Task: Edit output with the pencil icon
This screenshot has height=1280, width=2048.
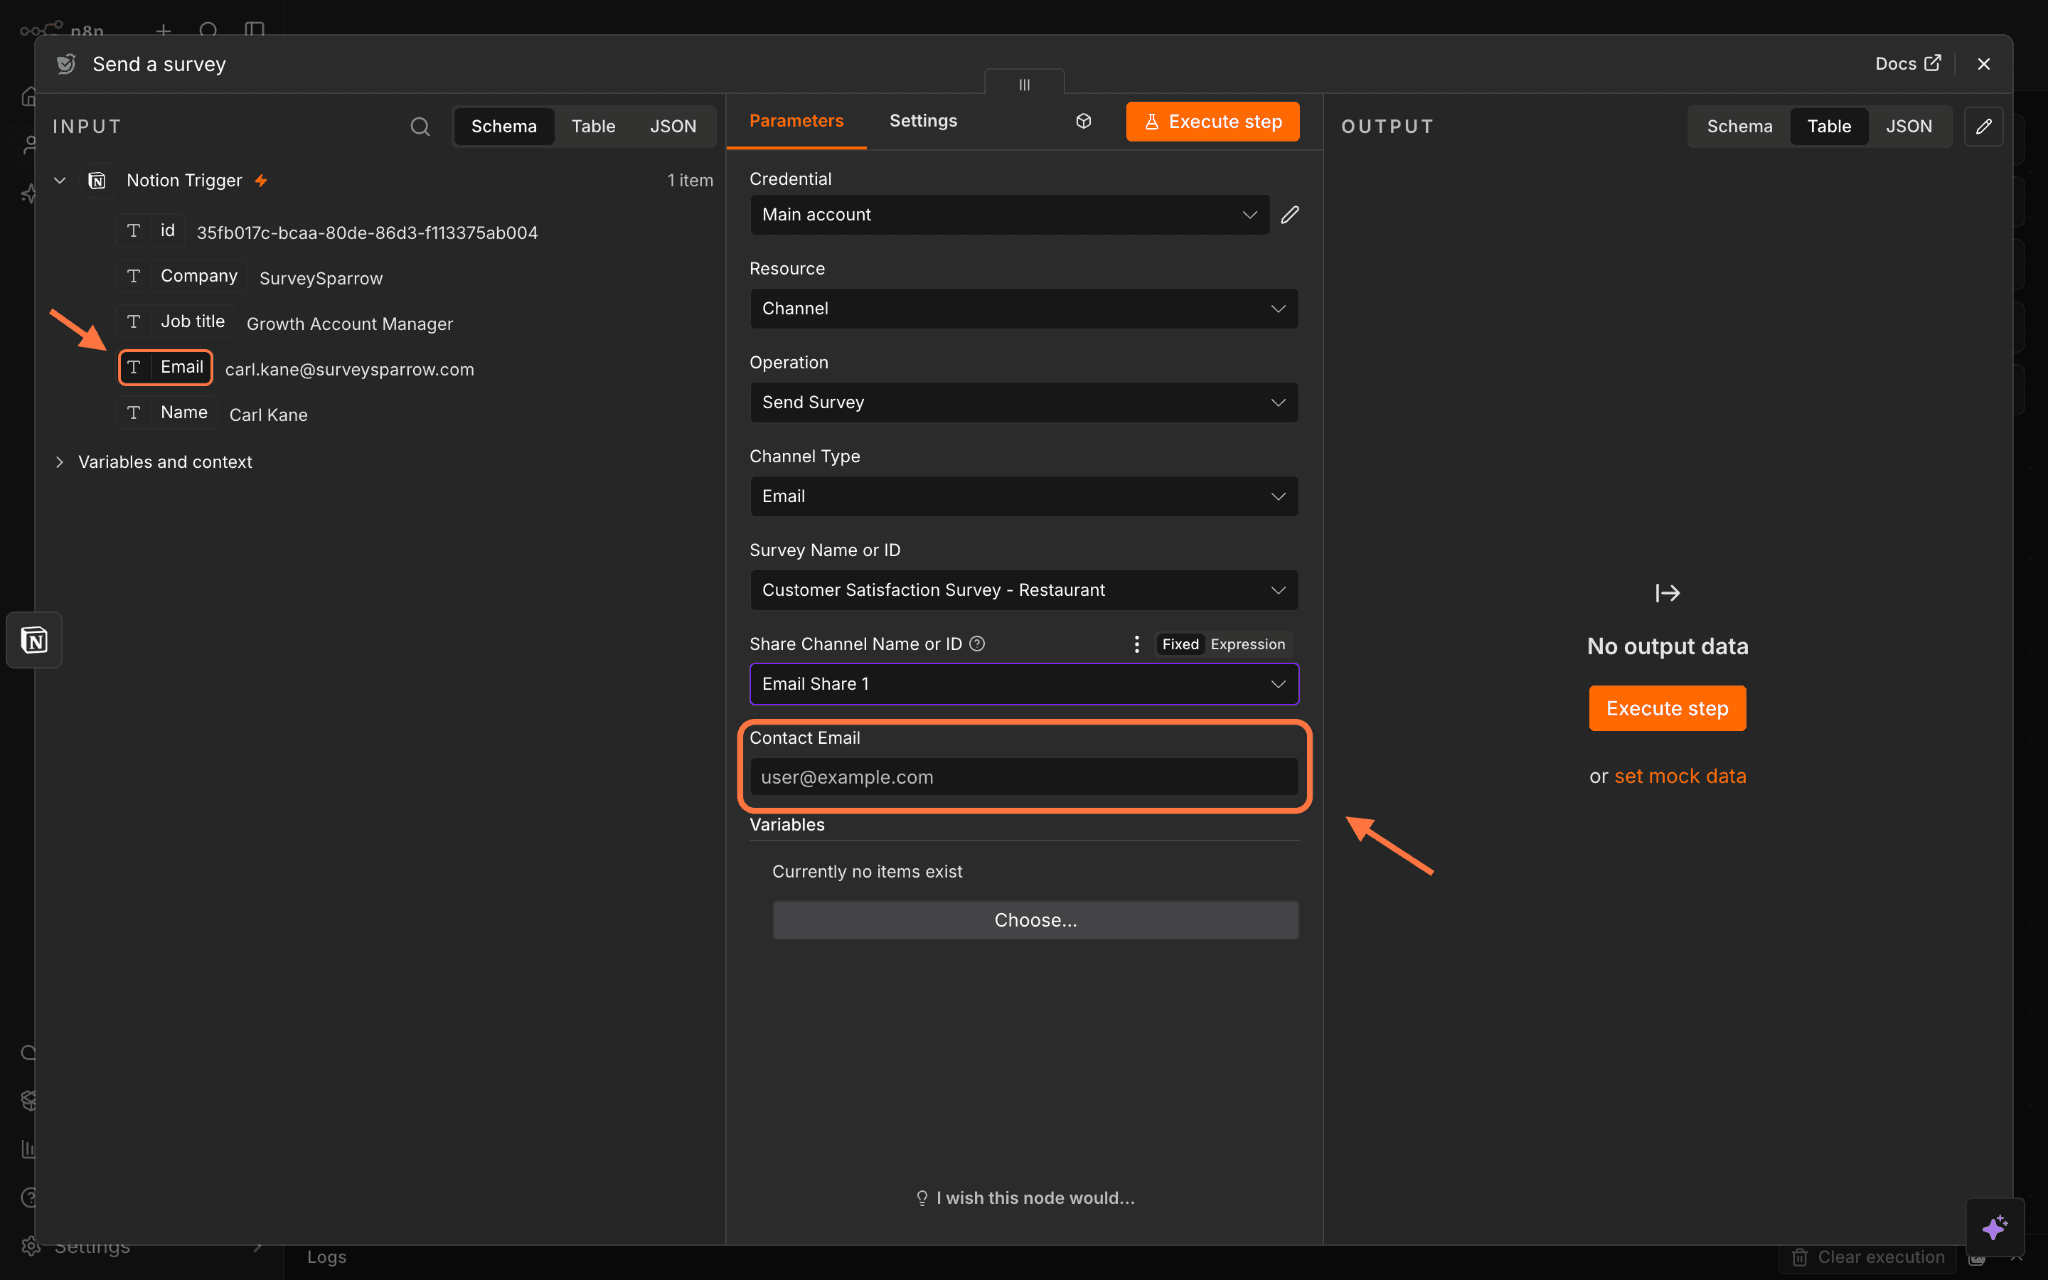Action: 1984,127
